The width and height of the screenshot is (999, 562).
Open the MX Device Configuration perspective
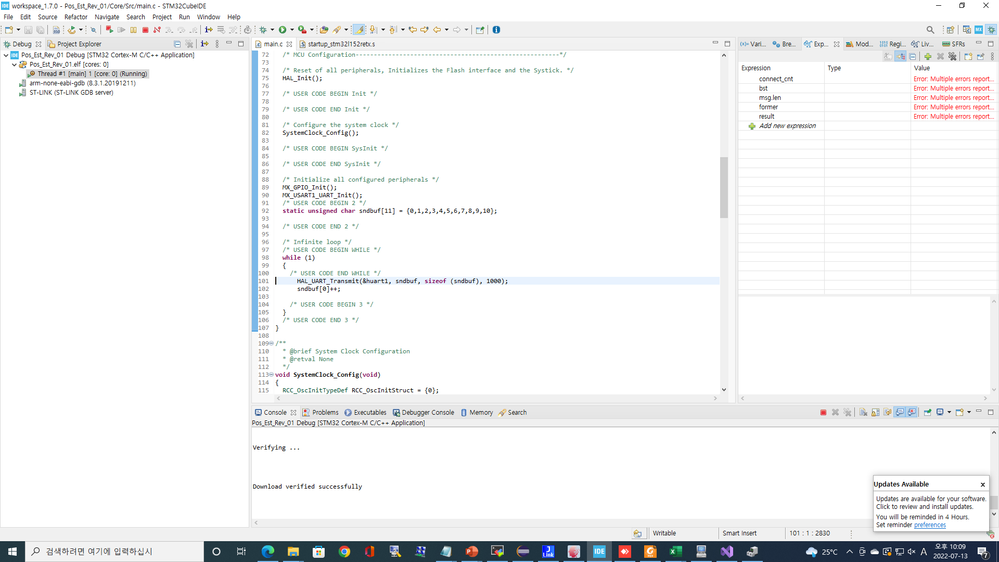pos(979,30)
